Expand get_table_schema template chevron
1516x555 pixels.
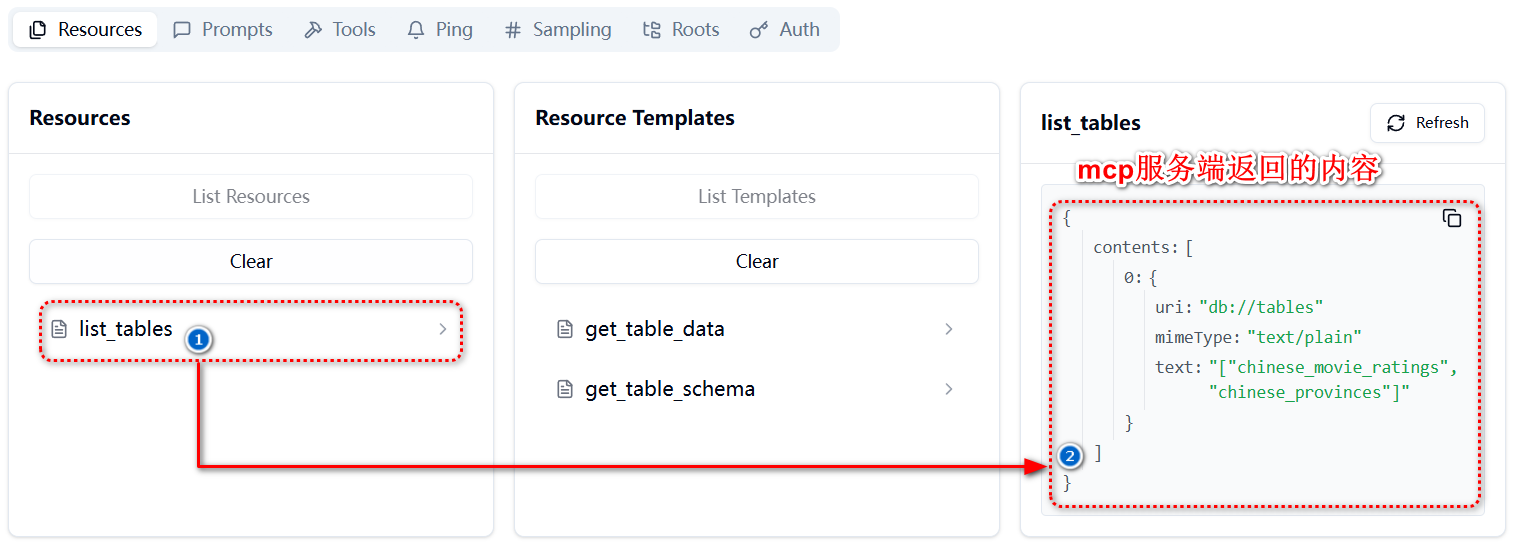tap(948, 389)
